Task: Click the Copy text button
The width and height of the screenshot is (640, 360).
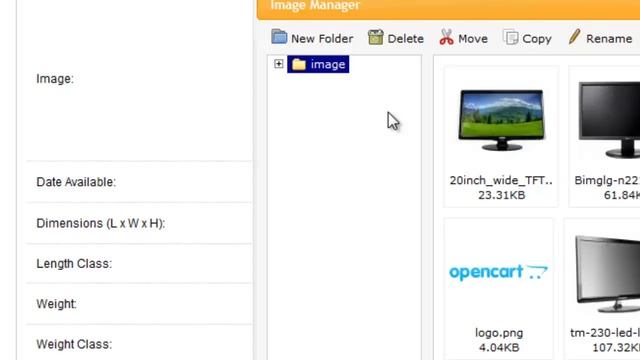Action: pyautogui.click(x=537, y=39)
